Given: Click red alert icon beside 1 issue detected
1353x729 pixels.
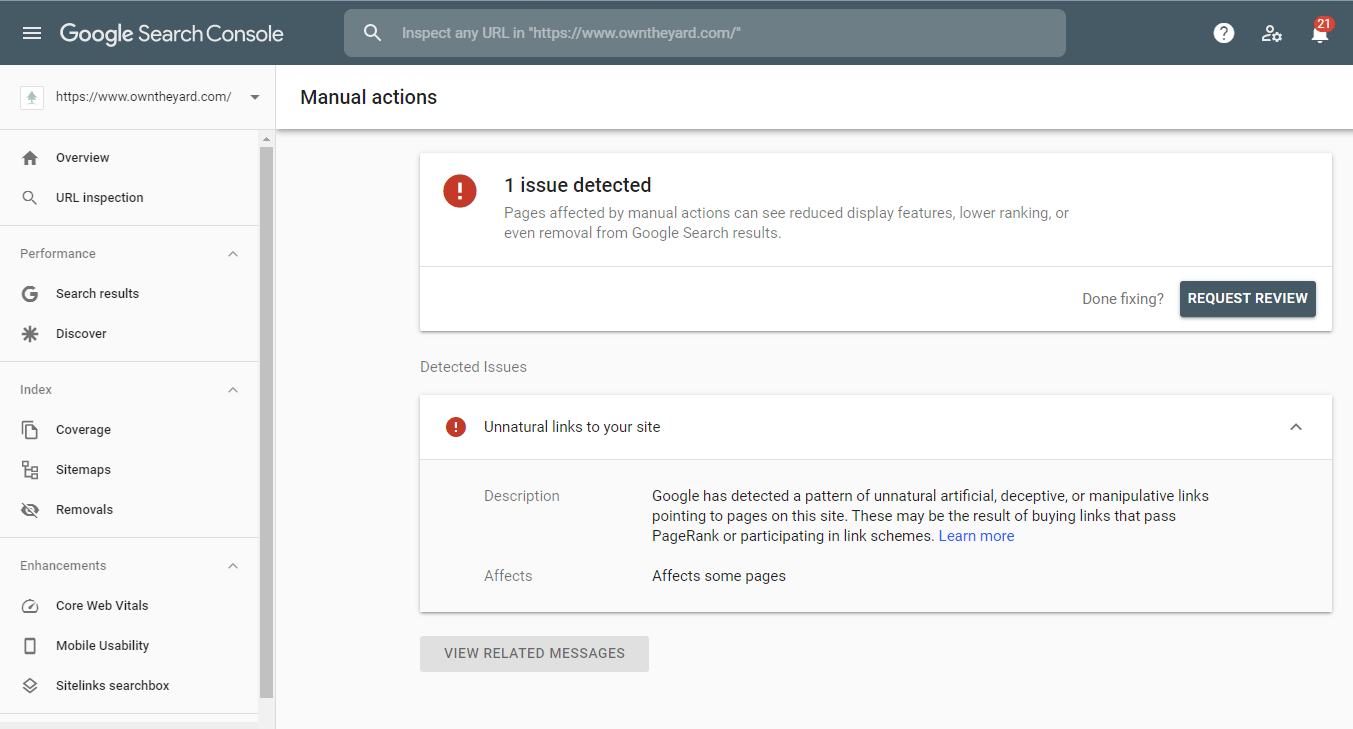Looking at the screenshot, I should 460,190.
